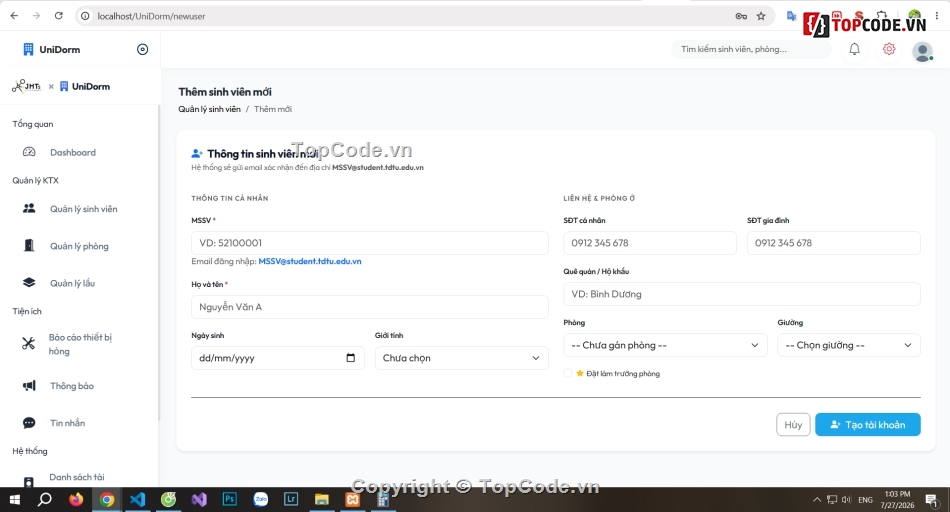Go to Quản lý lầu menu item
Screen dimensions: 950x512
click(73, 283)
